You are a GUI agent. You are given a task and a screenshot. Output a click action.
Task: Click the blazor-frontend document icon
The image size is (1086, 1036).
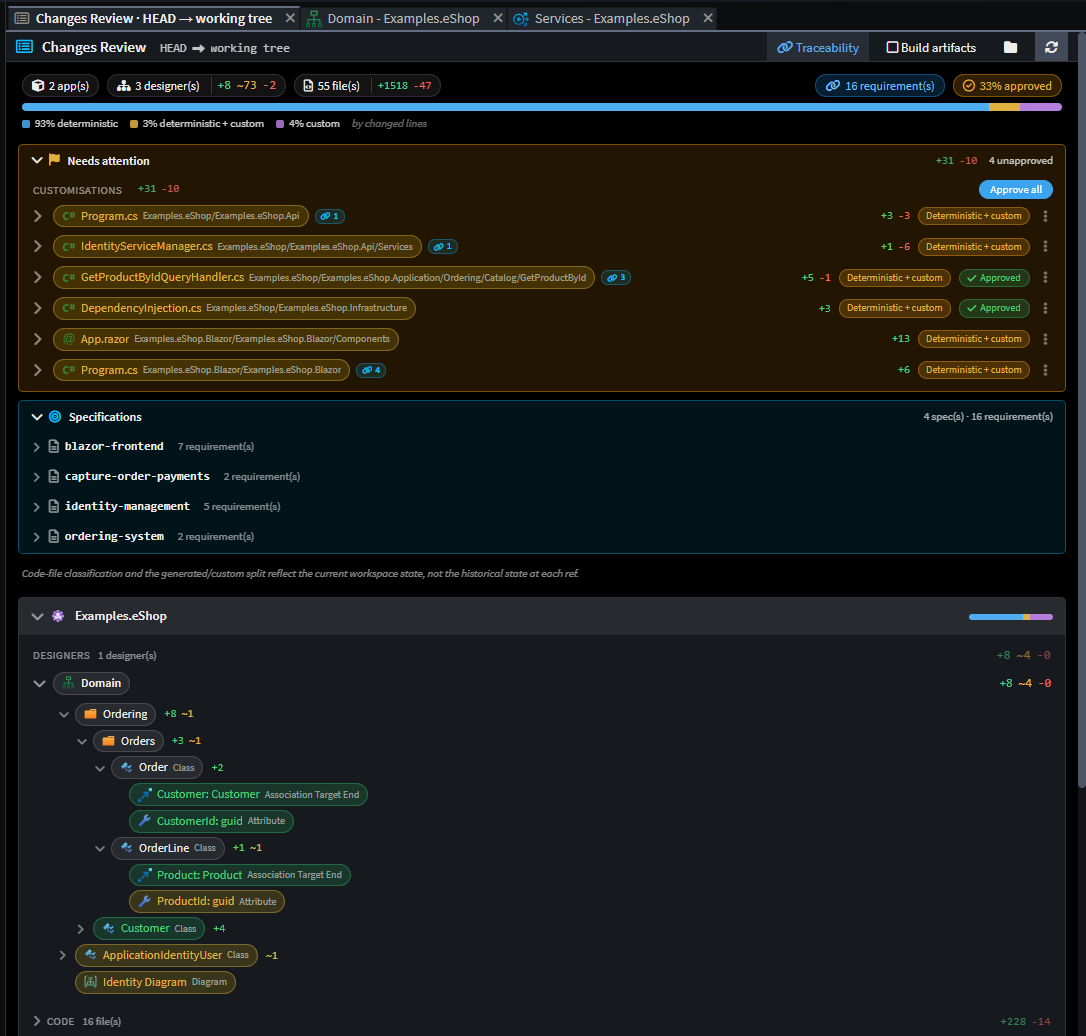click(x=53, y=447)
